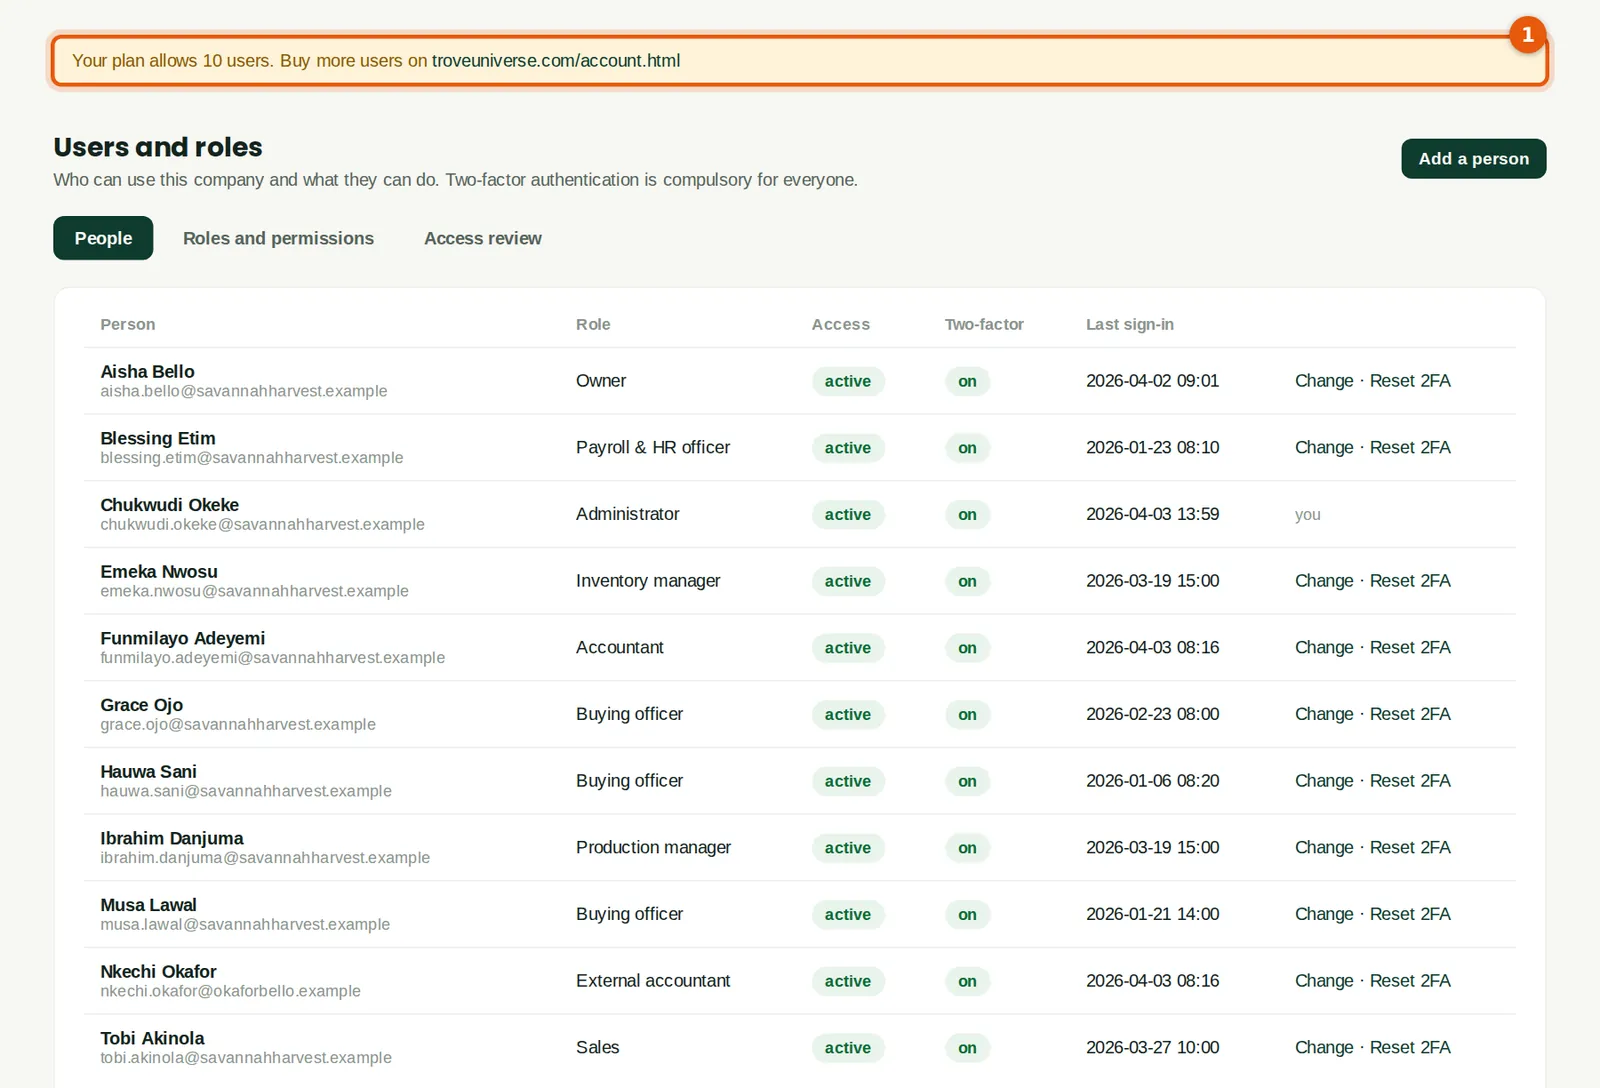Reset 2FA for Funmilayo Adeyemi
The image size is (1600, 1088).
click(1410, 648)
